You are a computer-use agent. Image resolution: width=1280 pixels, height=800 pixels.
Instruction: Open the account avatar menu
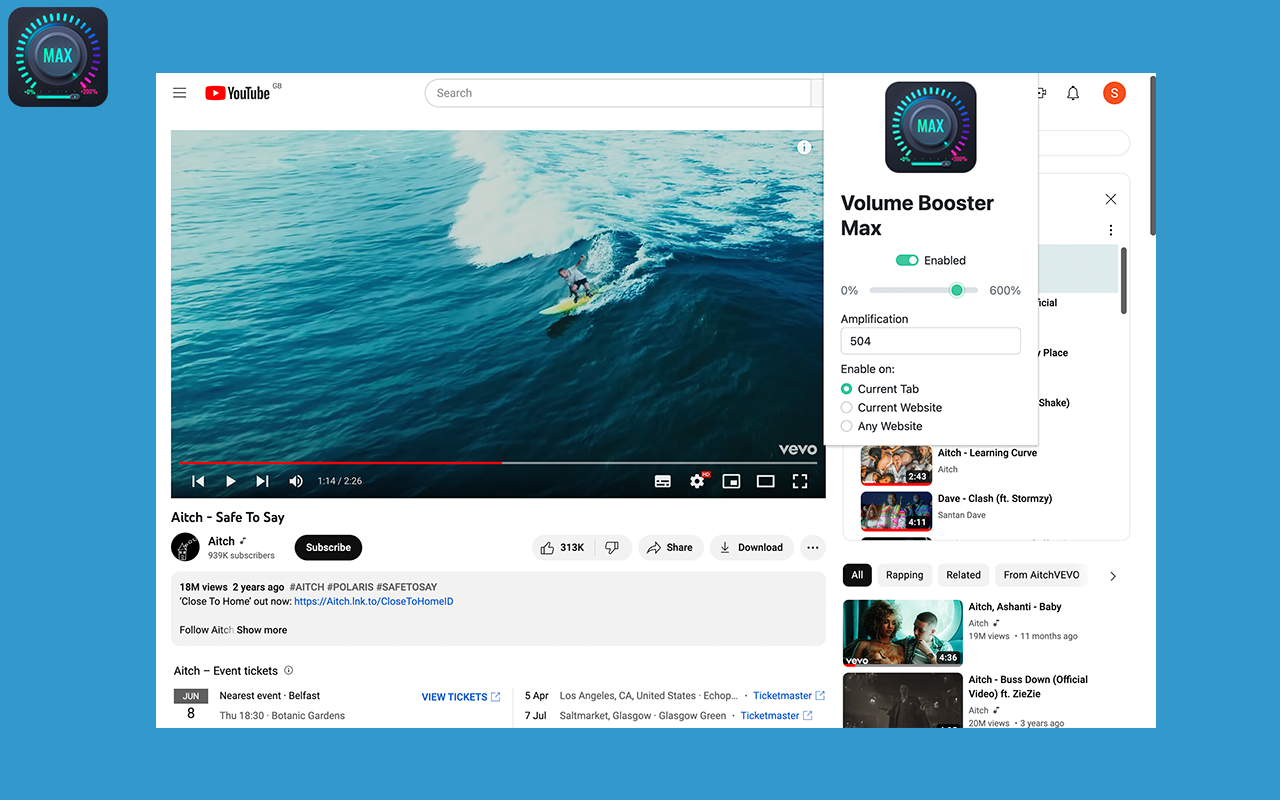[x=1114, y=93]
